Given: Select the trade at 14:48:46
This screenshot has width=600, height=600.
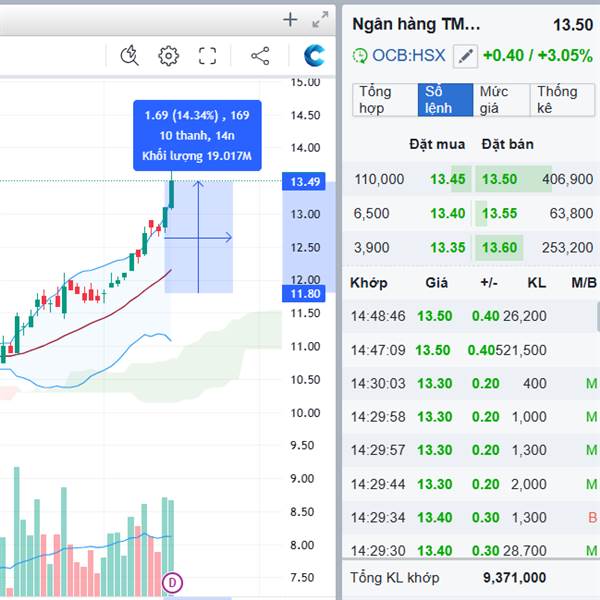Looking at the screenshot, I should (x=469, y=316).
